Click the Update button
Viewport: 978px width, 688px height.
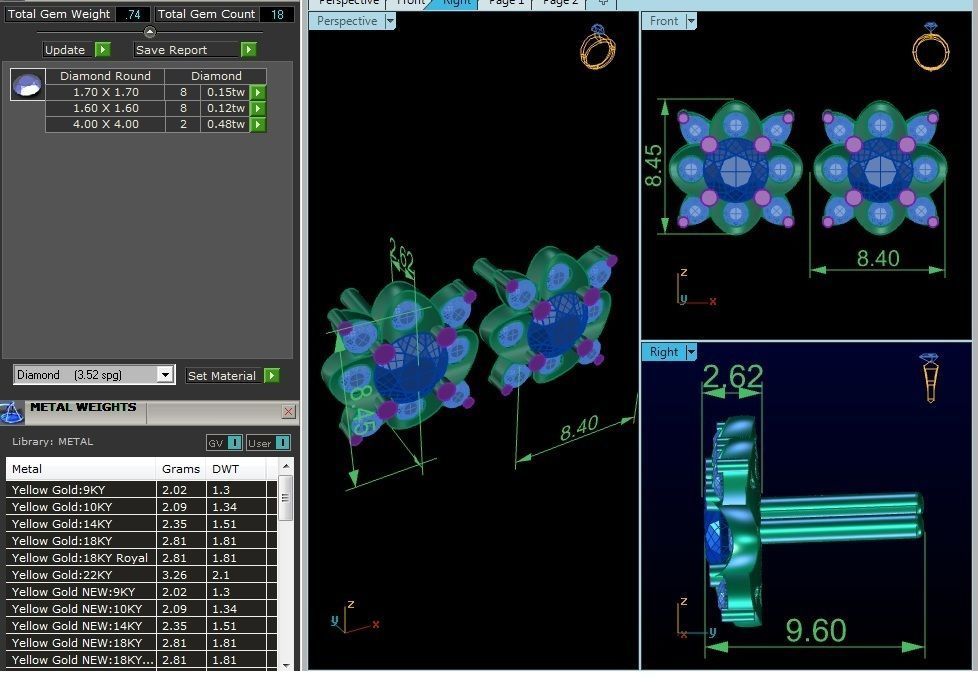pos(65,50)
